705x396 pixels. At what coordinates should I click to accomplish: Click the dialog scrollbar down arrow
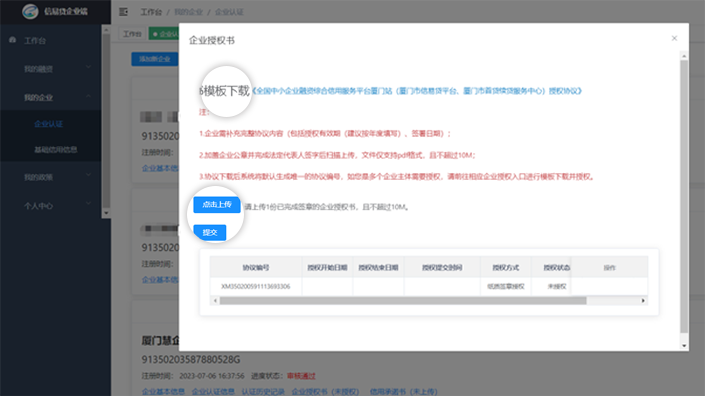(684, 346)
